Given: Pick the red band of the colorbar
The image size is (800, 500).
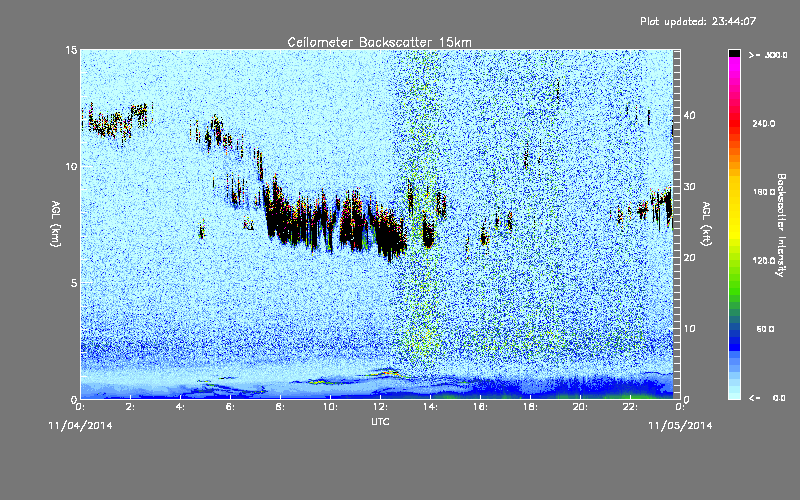Looking at the screenshot, I should point(734,125).
